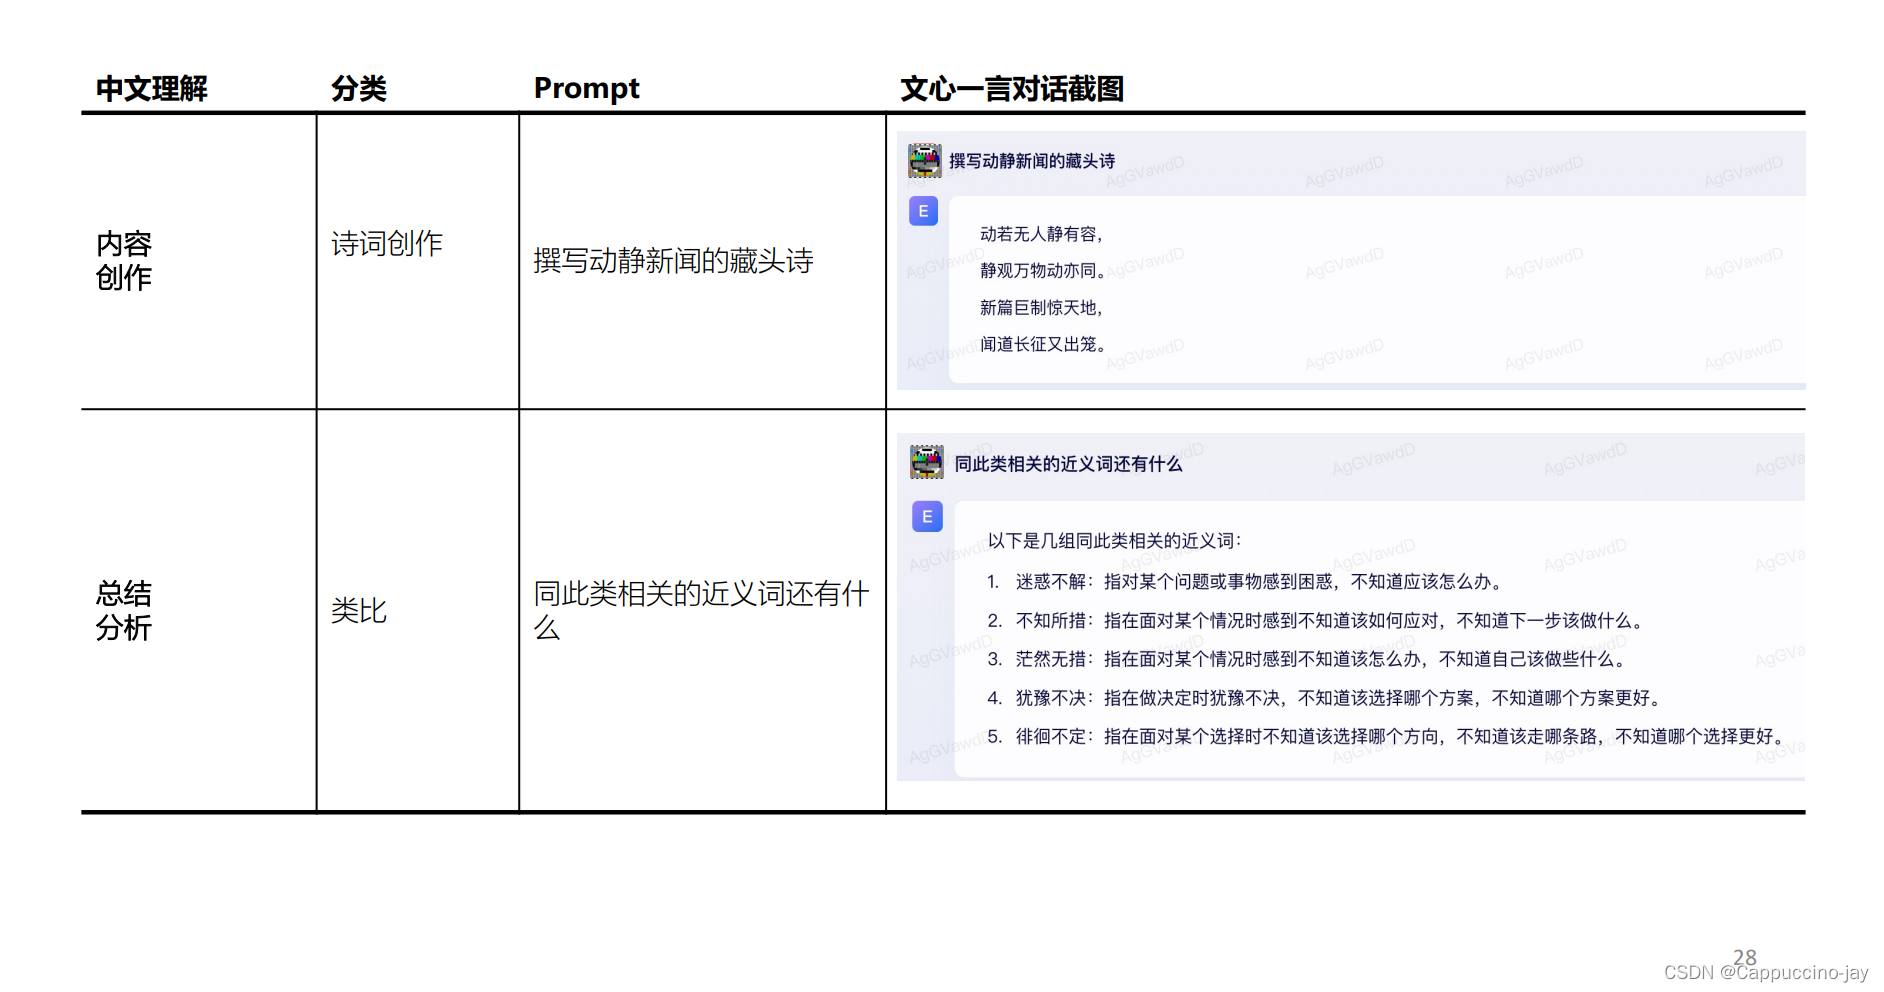Click list item 1 迷惑不解

tap(1246, 582)
